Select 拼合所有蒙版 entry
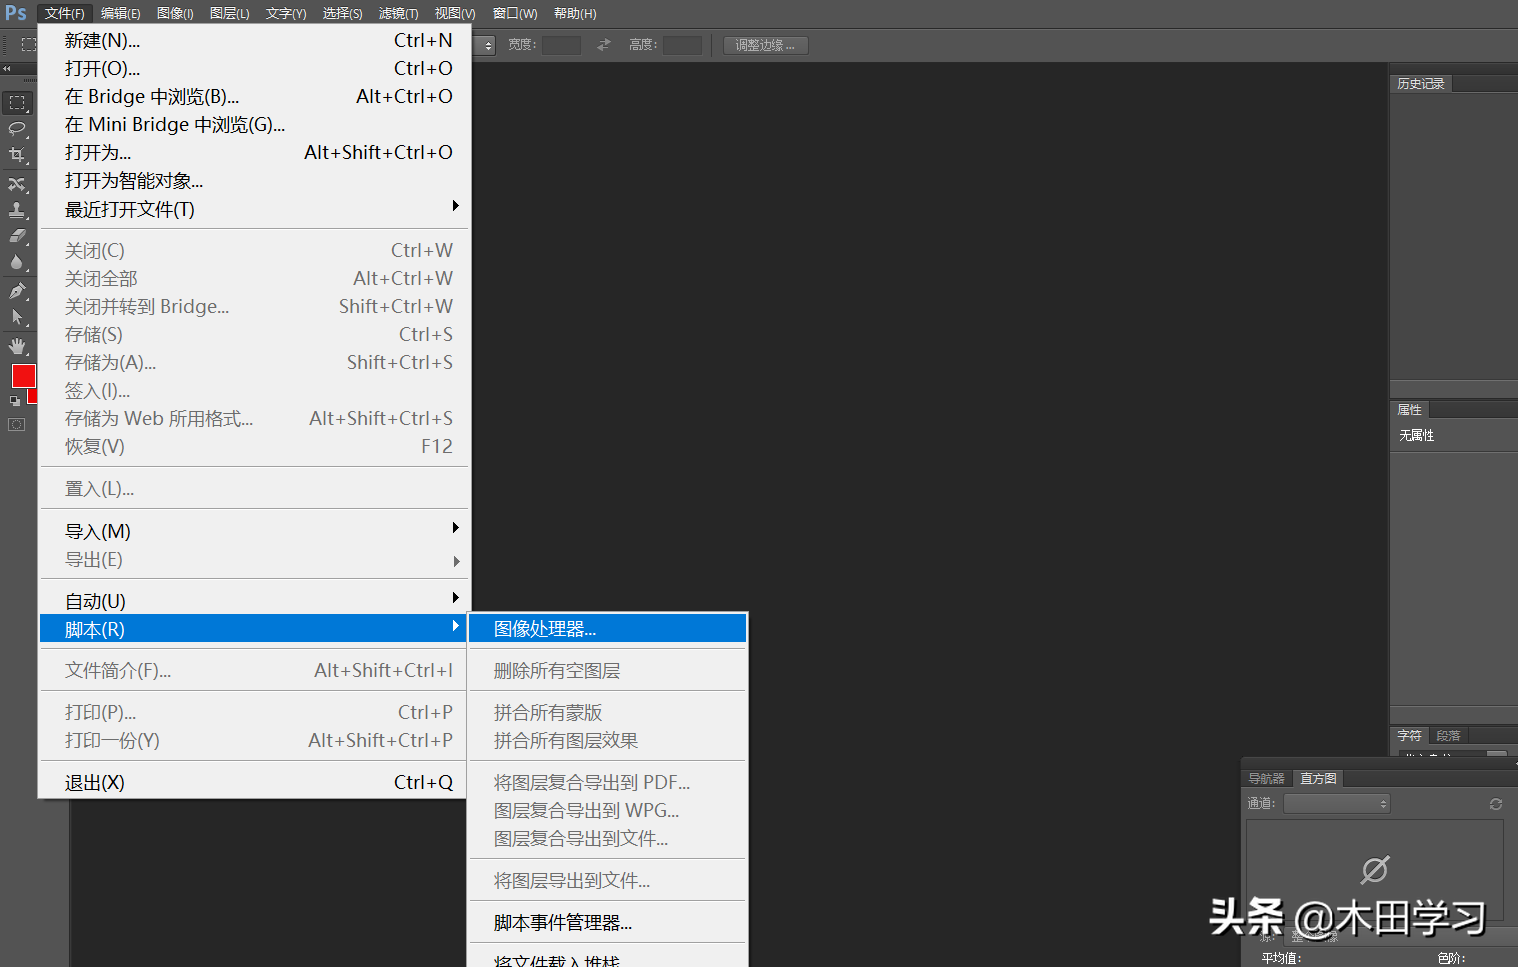This screenshot has width=1518, height=967. coord(607,712)
